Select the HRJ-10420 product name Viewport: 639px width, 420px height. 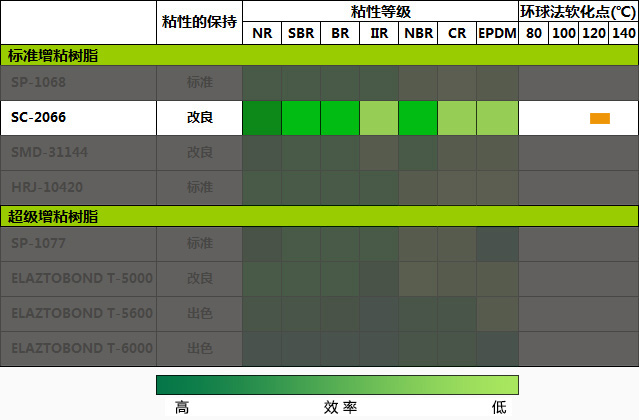click(x=47, y=187)
